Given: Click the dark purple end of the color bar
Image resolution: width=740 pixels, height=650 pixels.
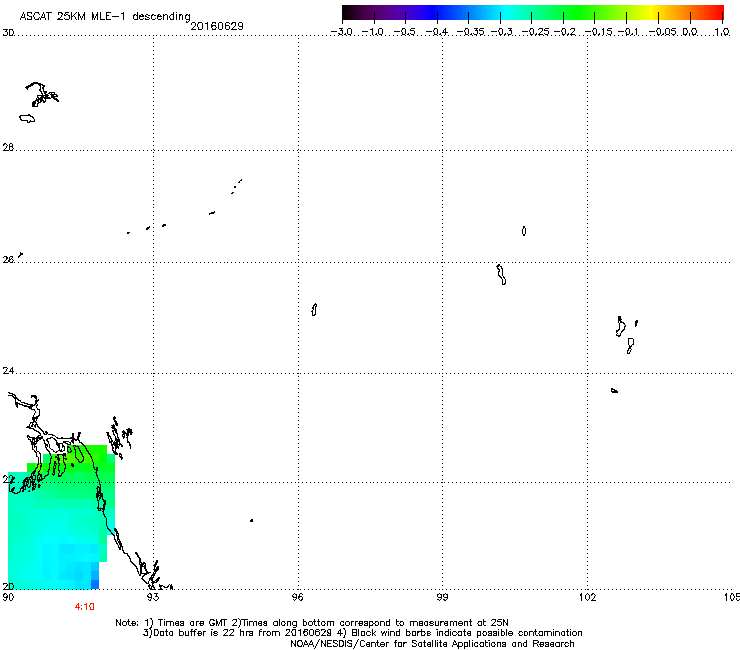Looking at the screenshot, I should click(350, 13).
